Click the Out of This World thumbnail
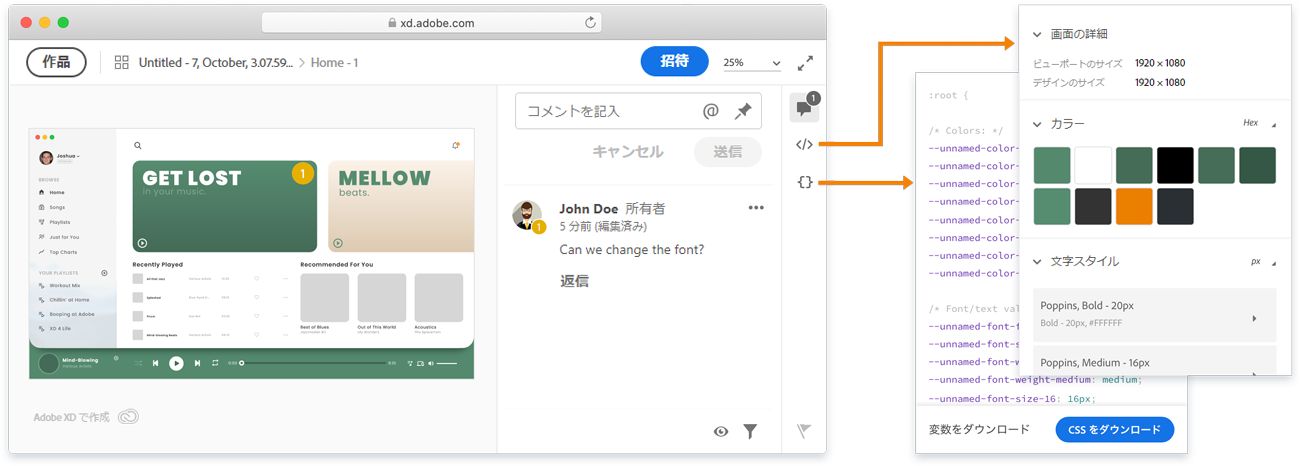 click(382, 297)
